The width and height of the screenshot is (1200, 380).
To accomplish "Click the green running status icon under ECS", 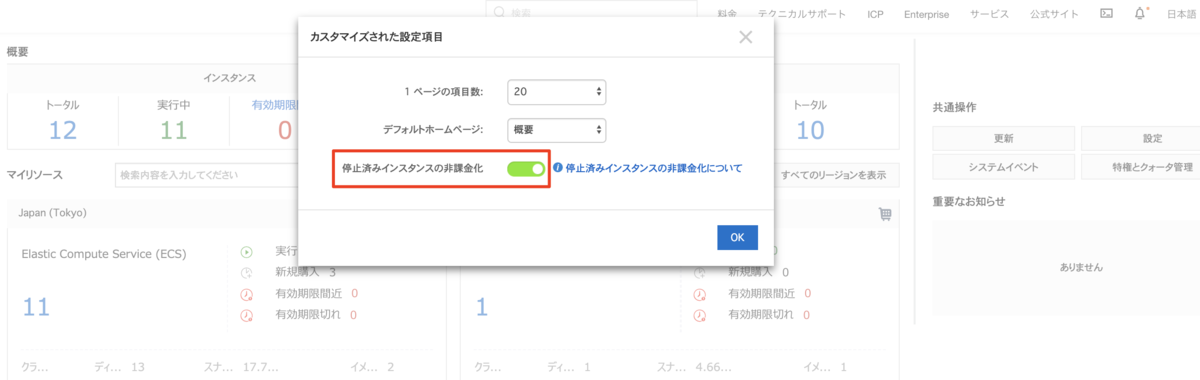I will (246, 251).
